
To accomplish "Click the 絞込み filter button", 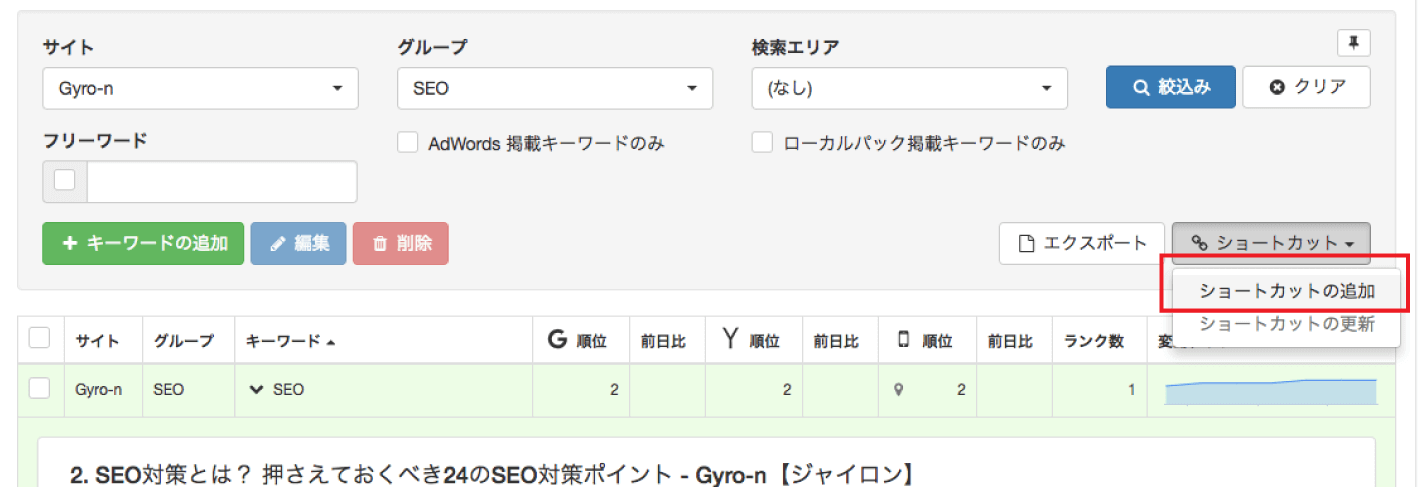I will tap(1170, 87).
